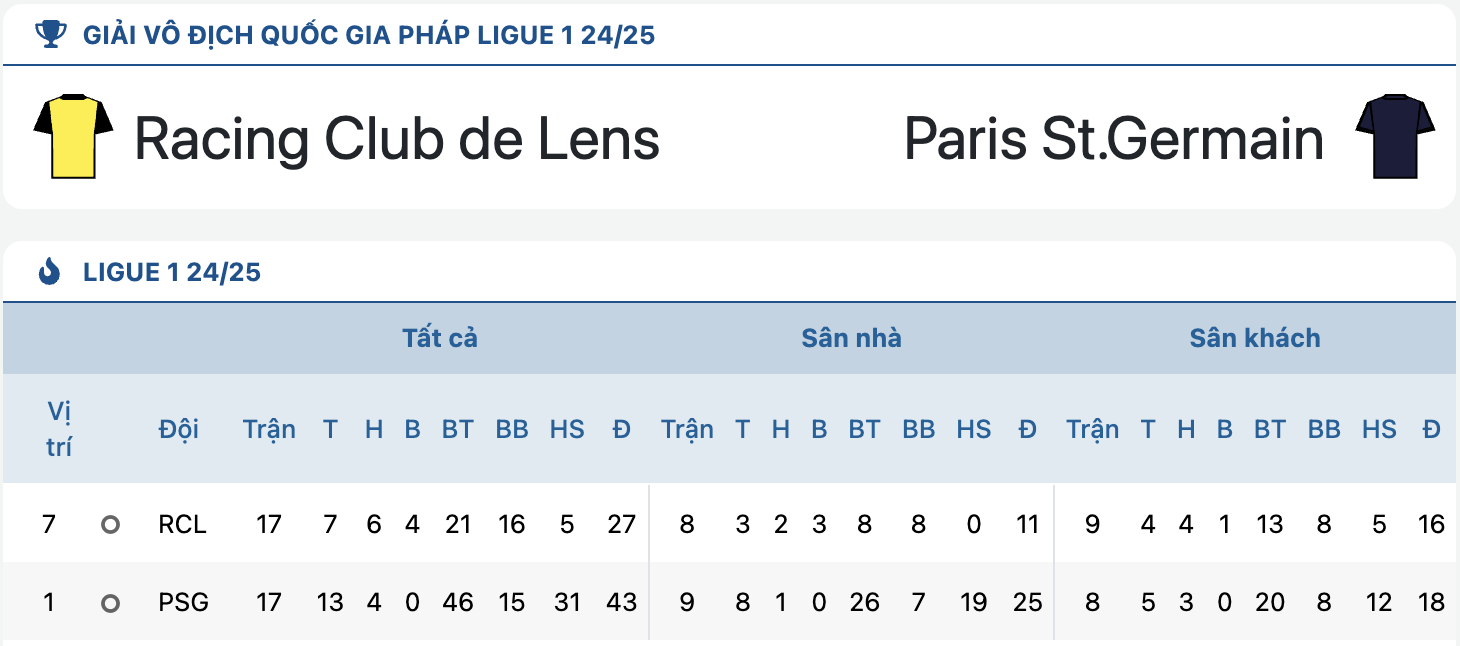Click the LIGUE 1 24/25 section title
This screenshot has width=1460, height=646.
point(172,272)
